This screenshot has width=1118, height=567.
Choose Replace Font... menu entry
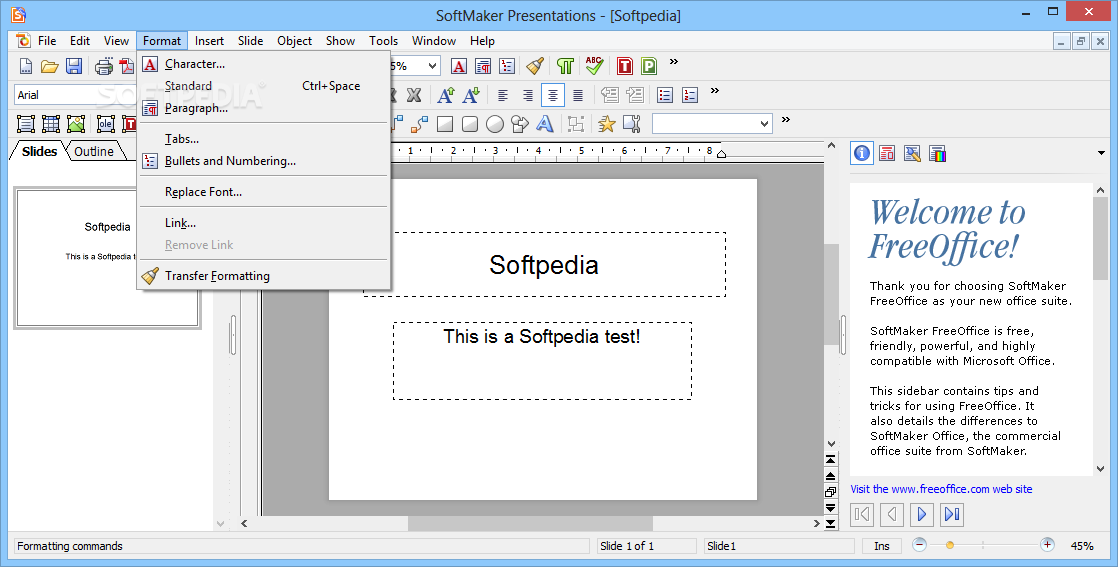point(264,192)
